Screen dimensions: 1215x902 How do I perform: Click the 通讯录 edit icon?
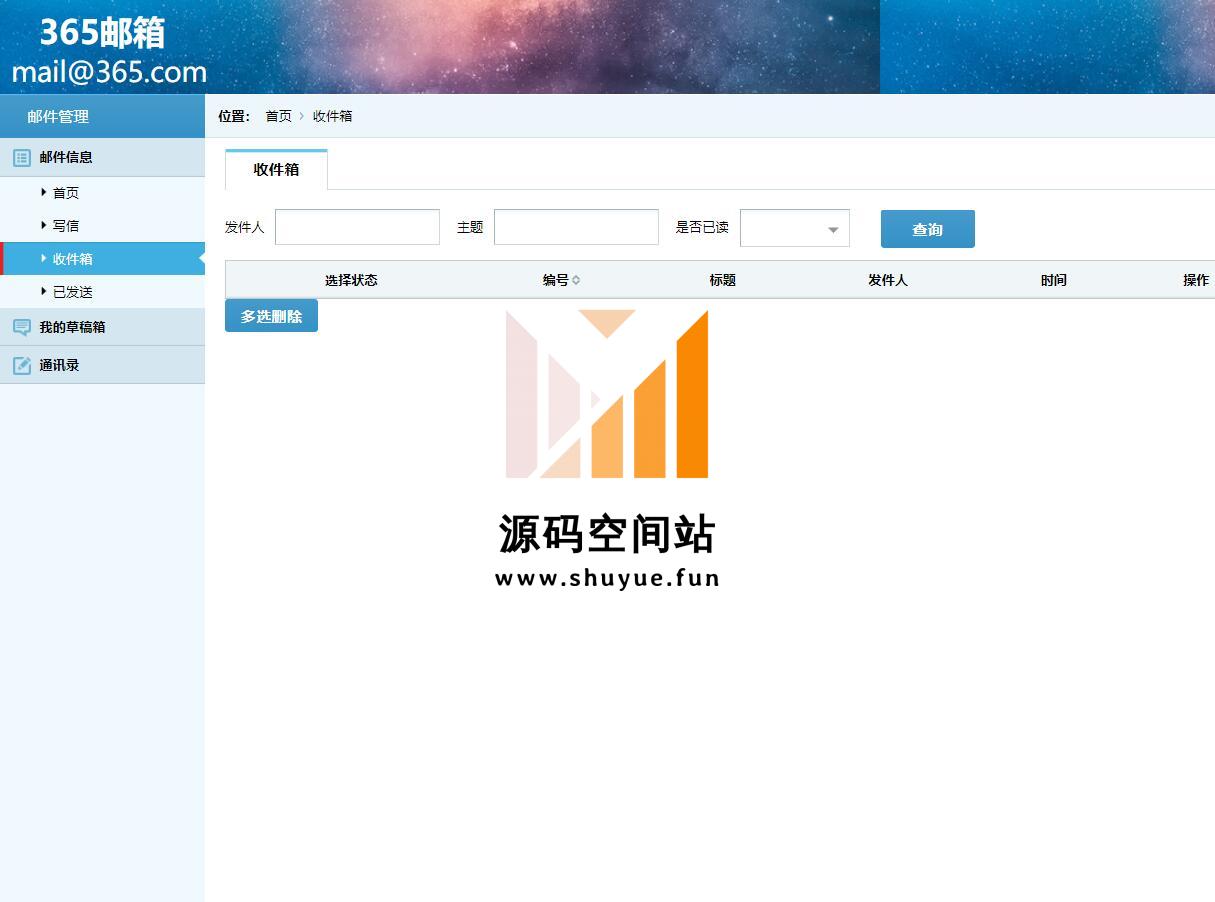(21, 365)
